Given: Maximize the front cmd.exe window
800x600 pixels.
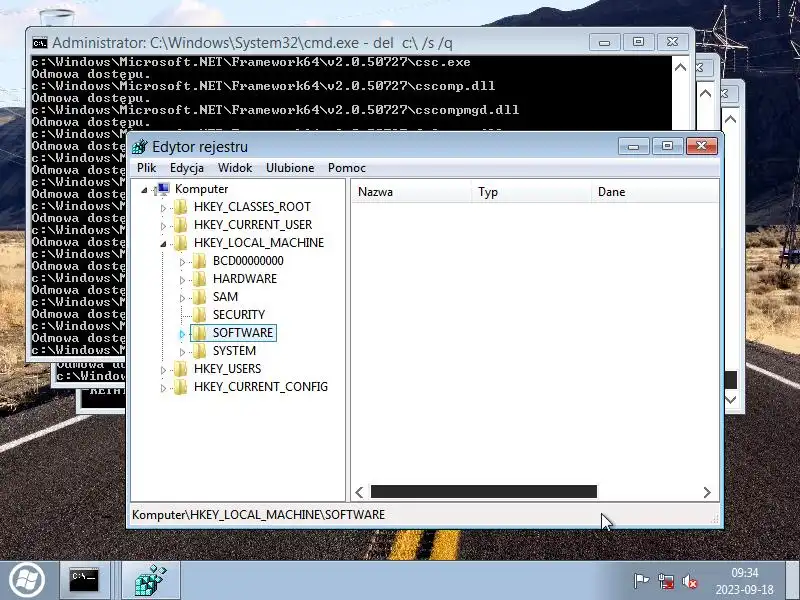Looking at the screenshot, I should pyautogui.click(x=638, y=42).
